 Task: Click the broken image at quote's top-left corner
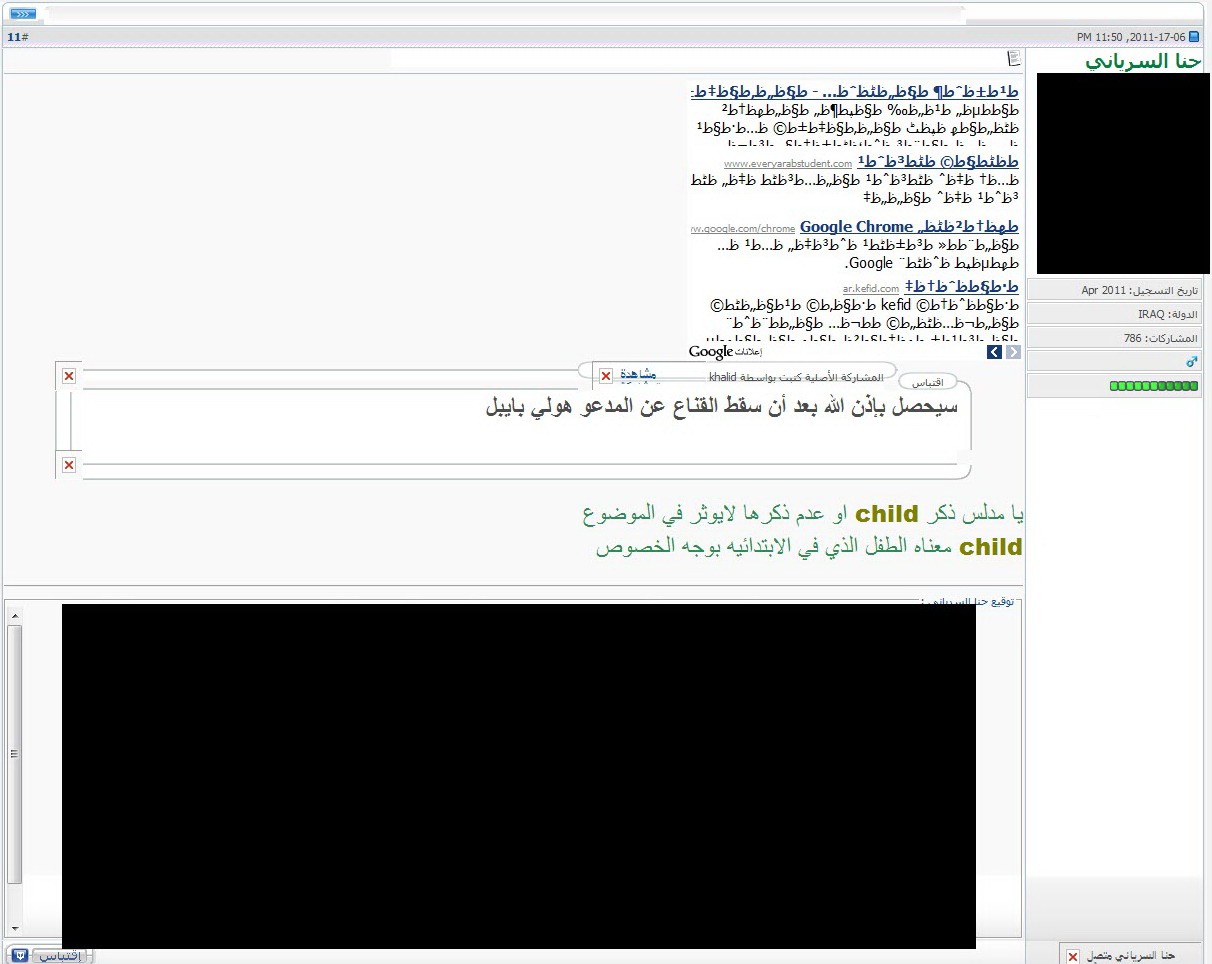click(x=69, y=376)
